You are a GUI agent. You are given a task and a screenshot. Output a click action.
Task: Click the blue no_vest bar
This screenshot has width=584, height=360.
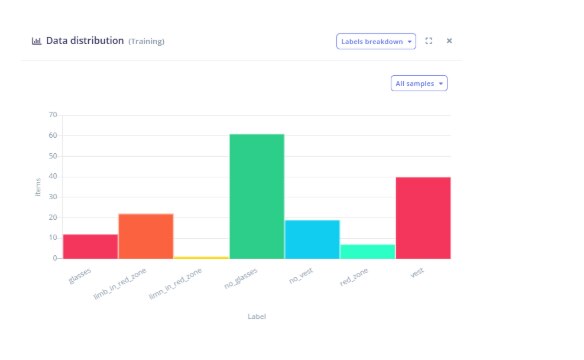click(x=312, y=239)
